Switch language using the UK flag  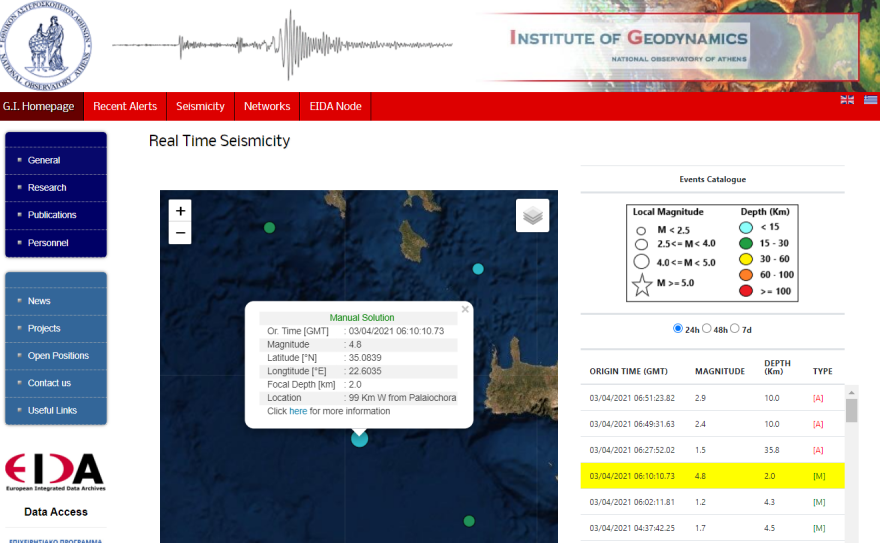(x=847, y=100)
